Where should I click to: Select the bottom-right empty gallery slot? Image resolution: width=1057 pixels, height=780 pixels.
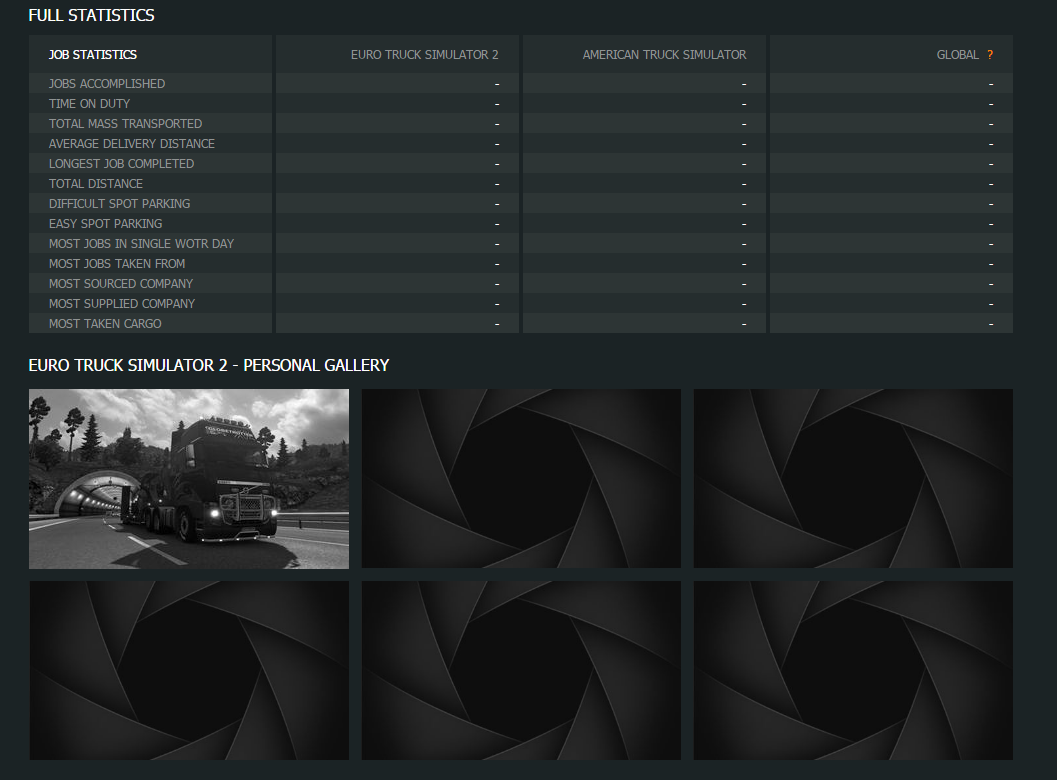click(853, 671)
